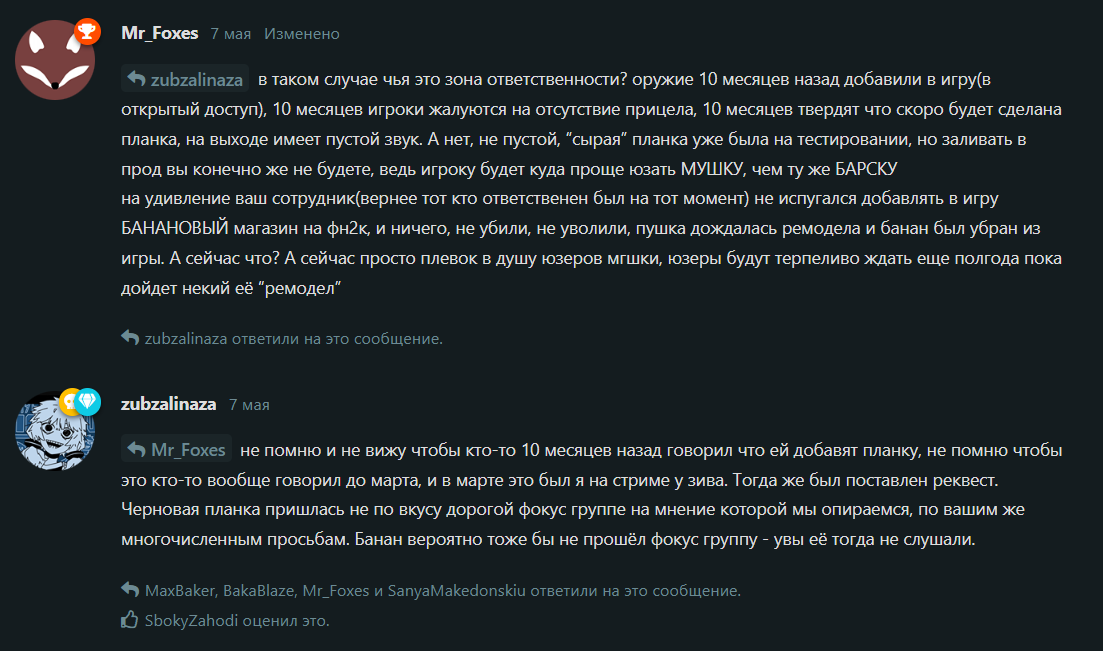Click the second post's 7 мая timestamp
The height and width of the screenshot is (651, 1103).
click(249, 405)
